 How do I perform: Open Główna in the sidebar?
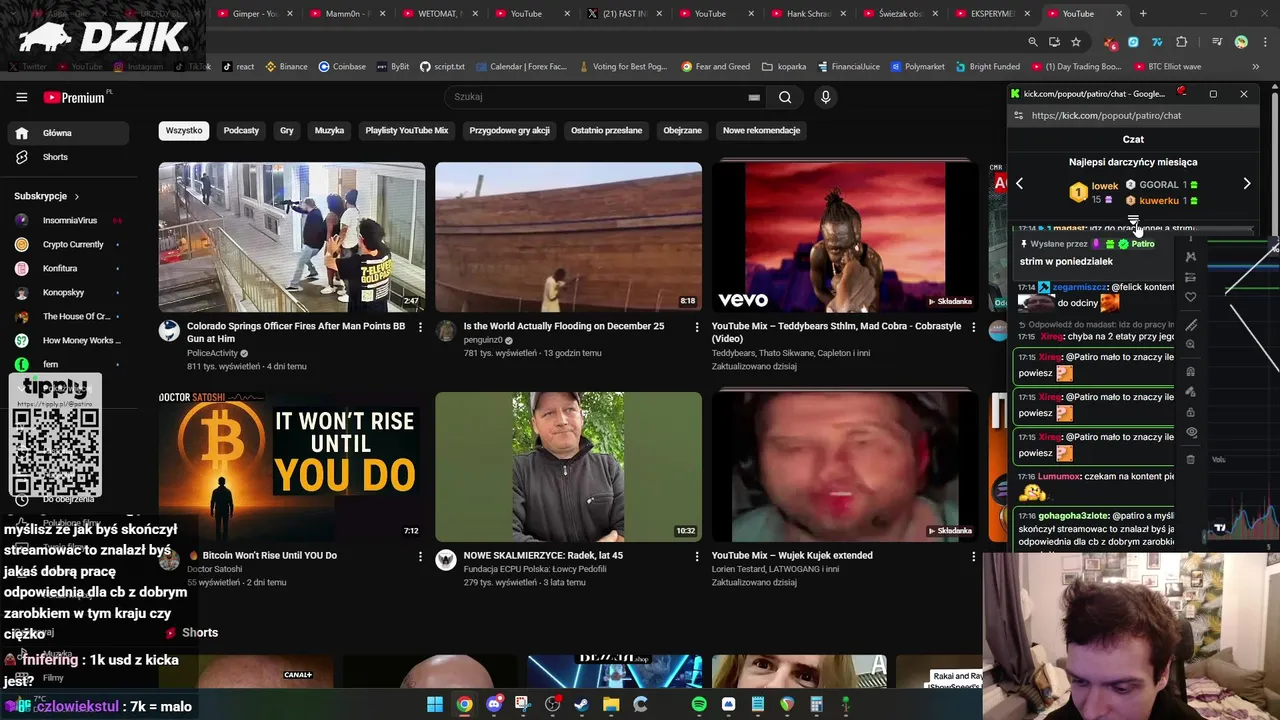[68, 133]
